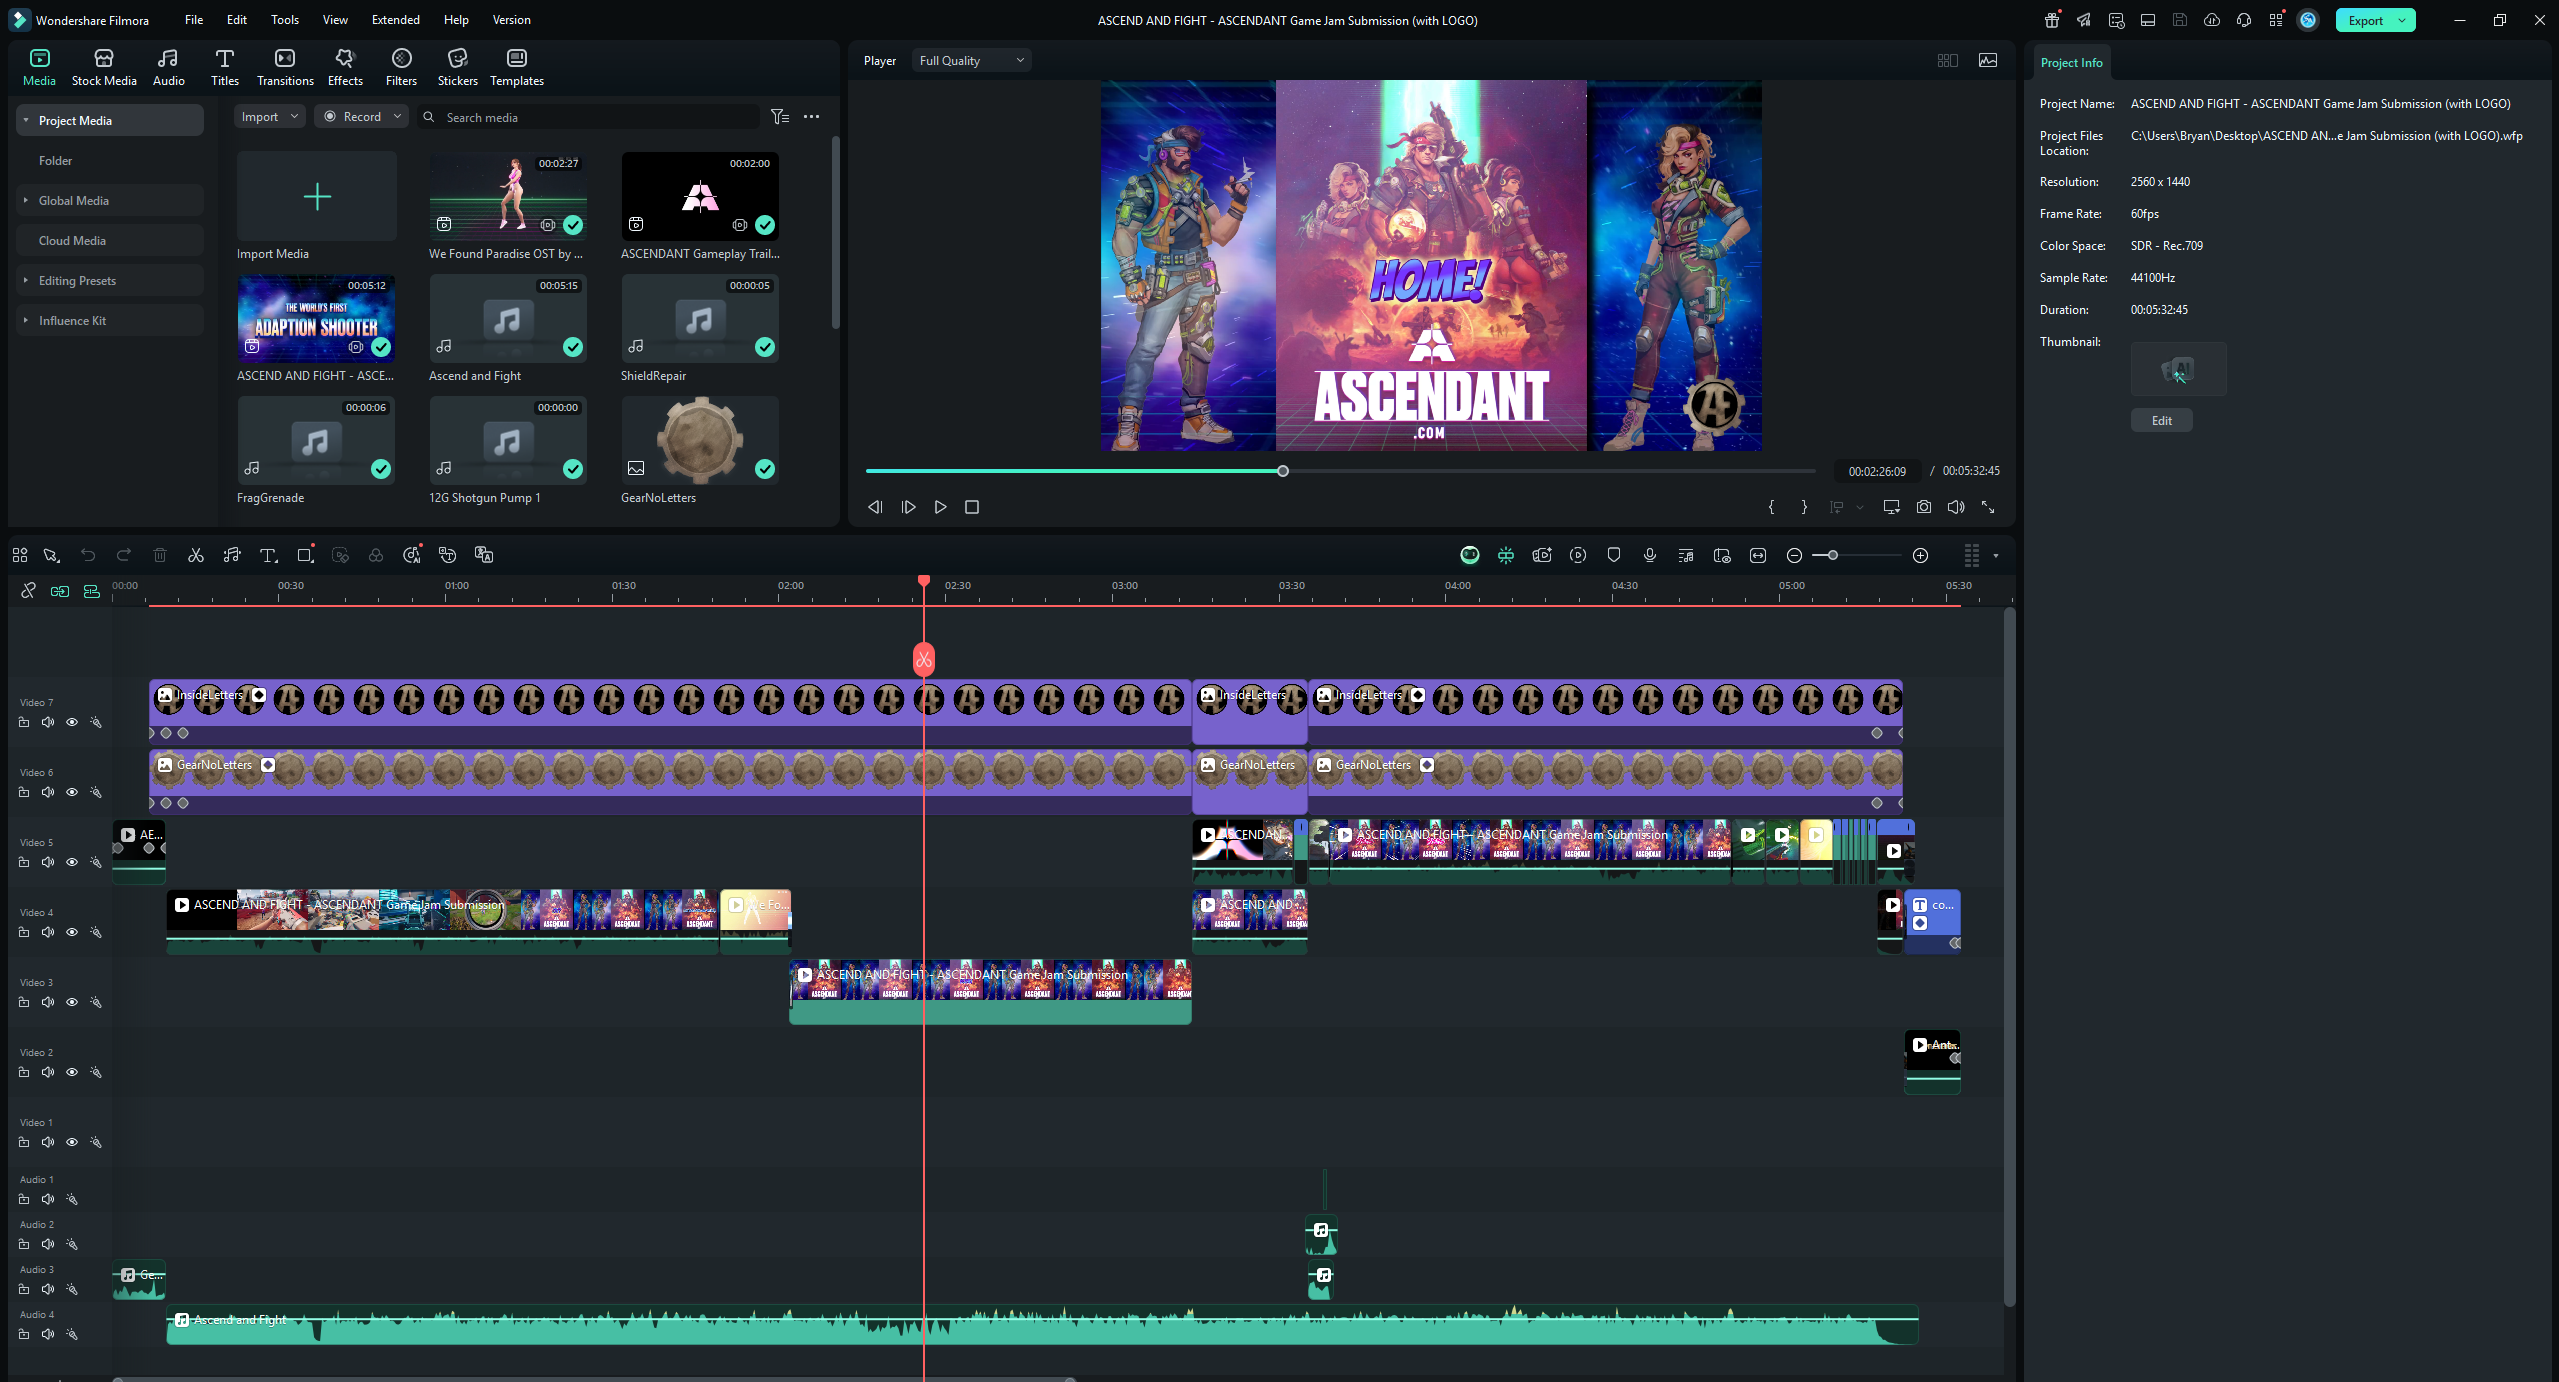Open the File menu
2559x1382 pixels.
click(194, 20)
